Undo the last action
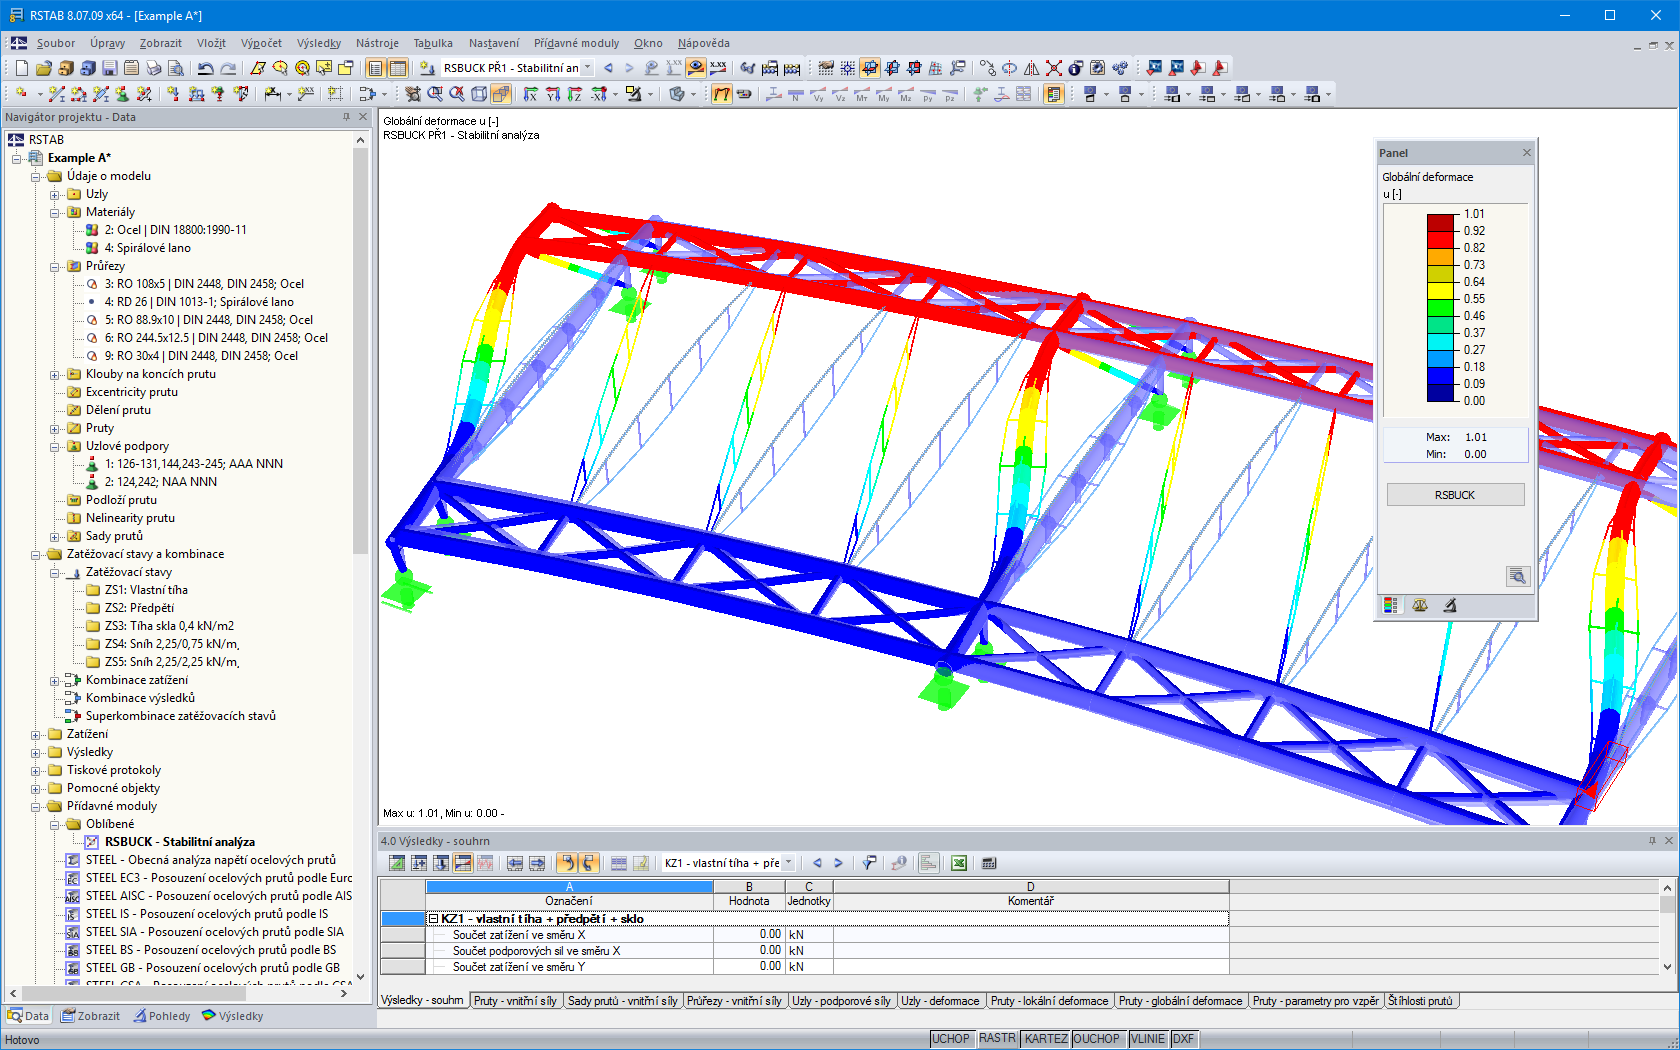The image size is (1680, 1050). coord(206,68)
